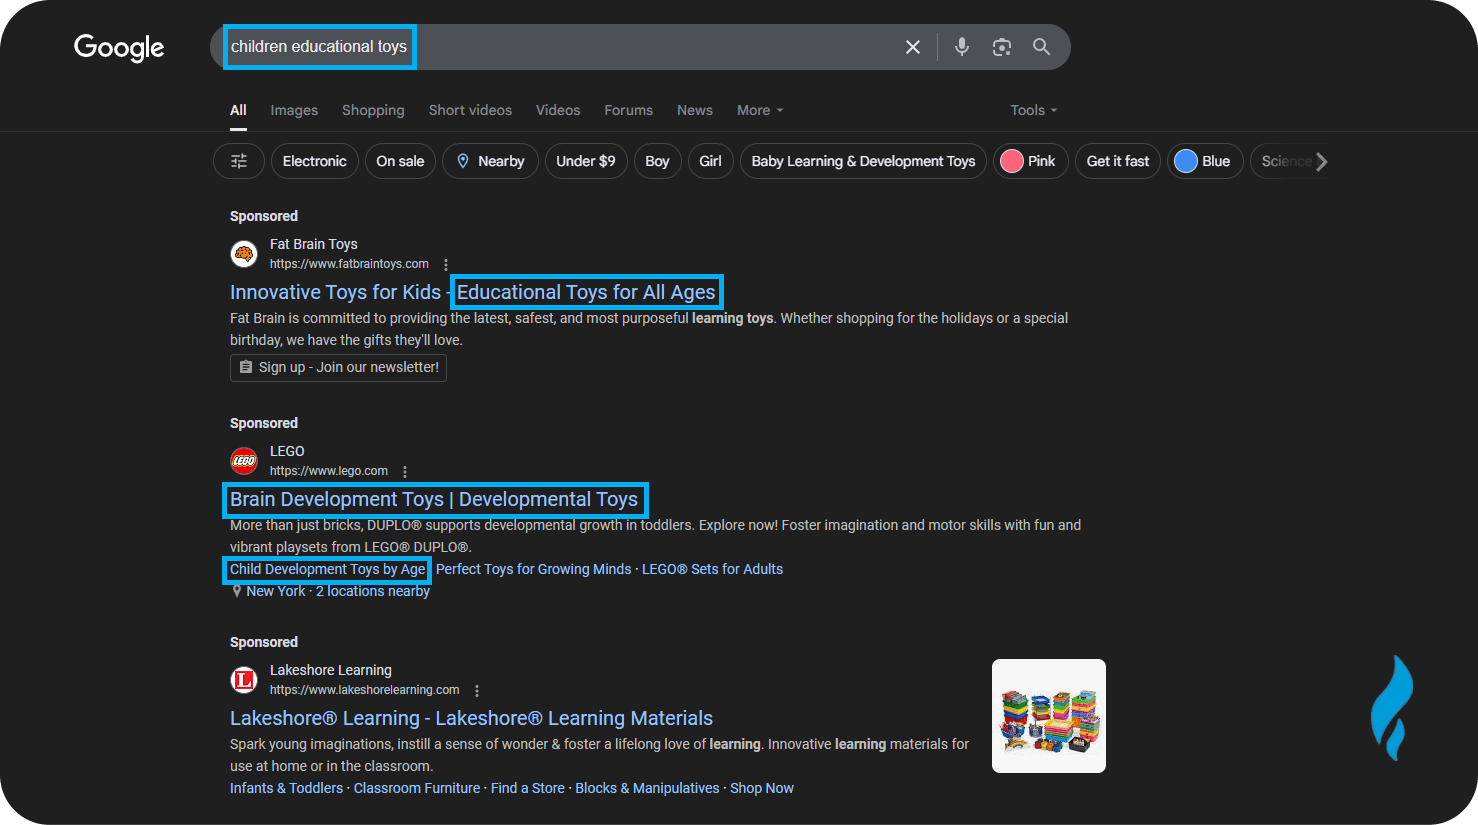Screen dimensions: 1478x825
Task: Apply the Electronic filter chip
Action: 315,161
